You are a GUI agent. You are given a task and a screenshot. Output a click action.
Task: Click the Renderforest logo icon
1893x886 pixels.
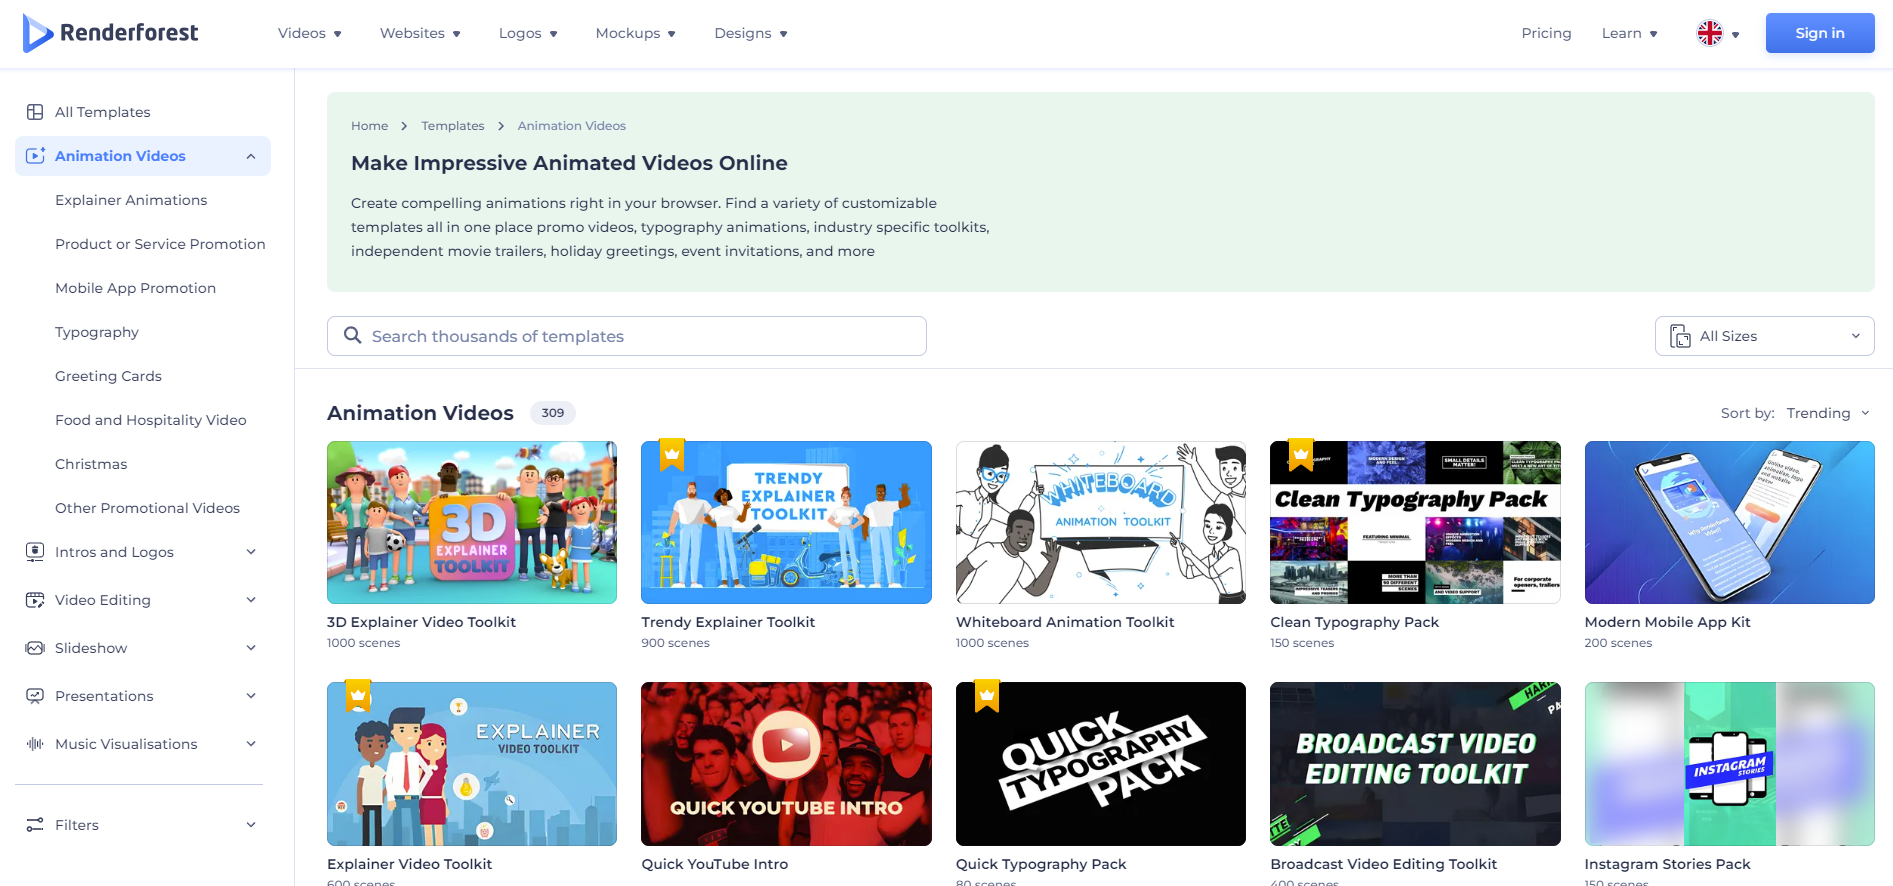coord(38,33)
